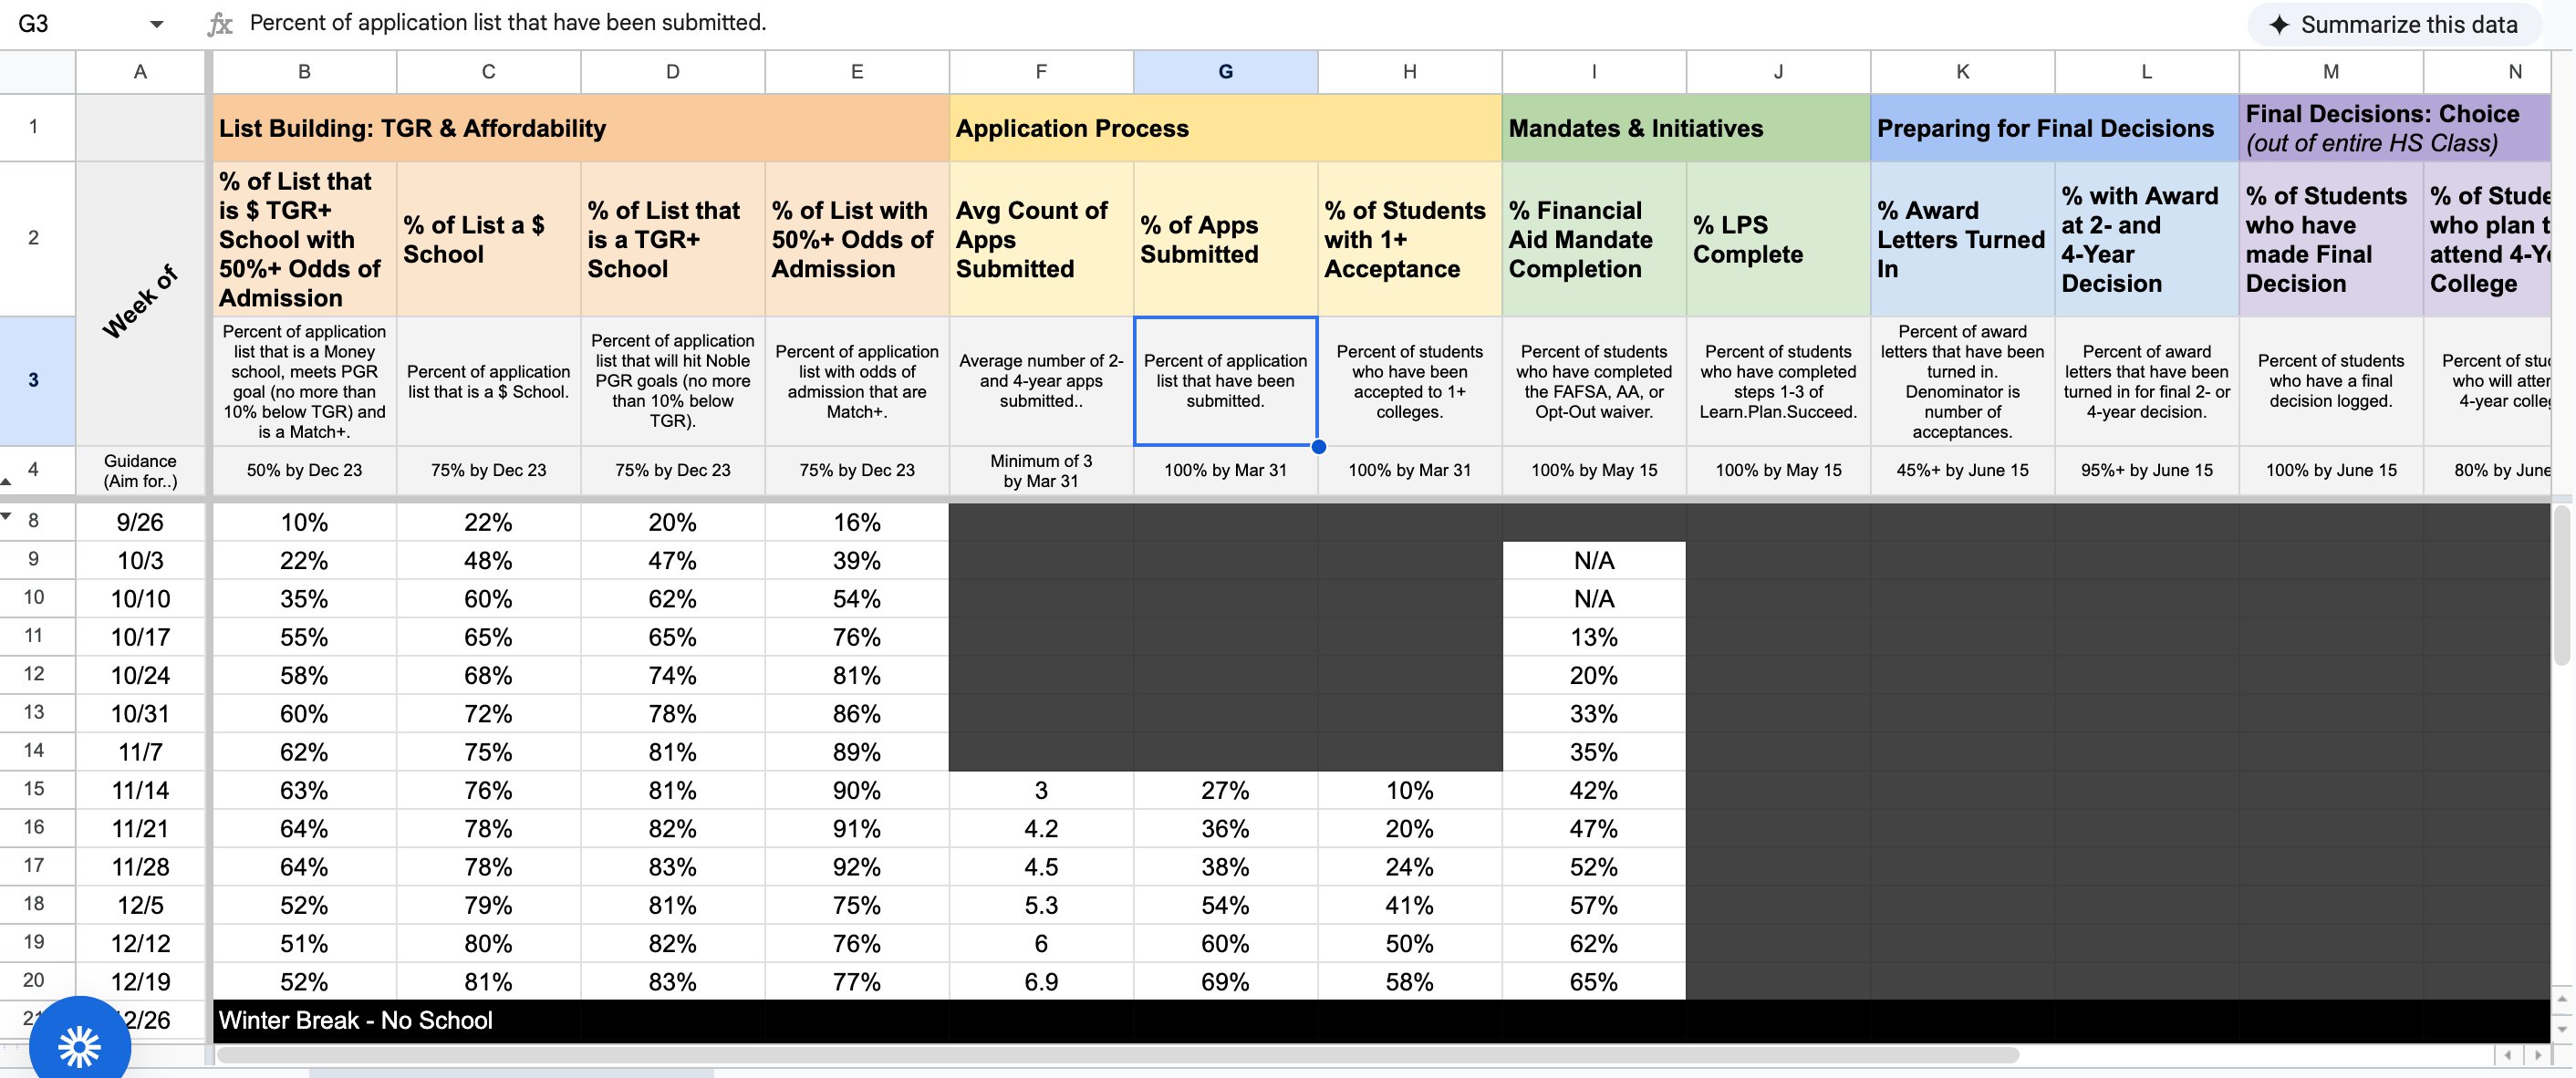Click the scroll right arrow button
The width and height of the screenshot is (2576, 1078).
click(2538, 1055)
